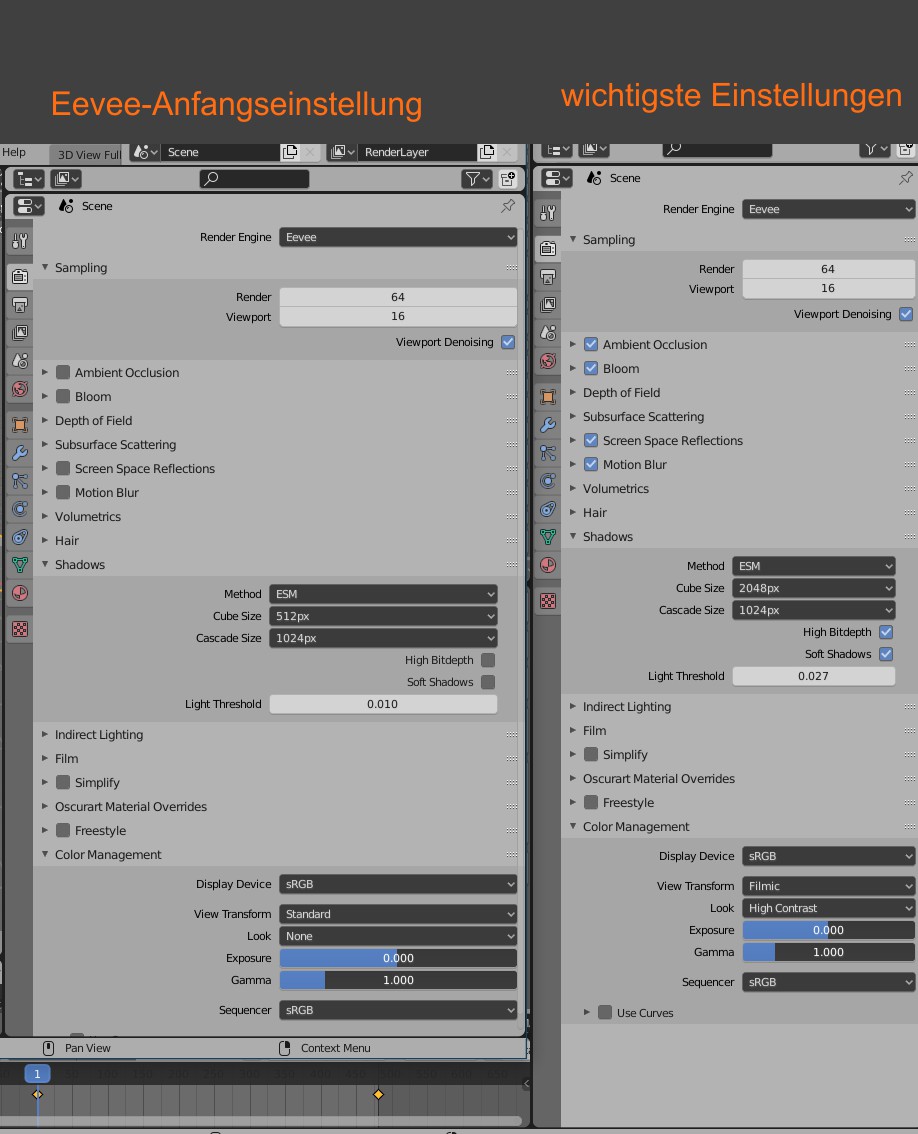This screenshot has height=1134, width=918.
Task: Expand Hair section in left panel
Action: tap(67, 541)
